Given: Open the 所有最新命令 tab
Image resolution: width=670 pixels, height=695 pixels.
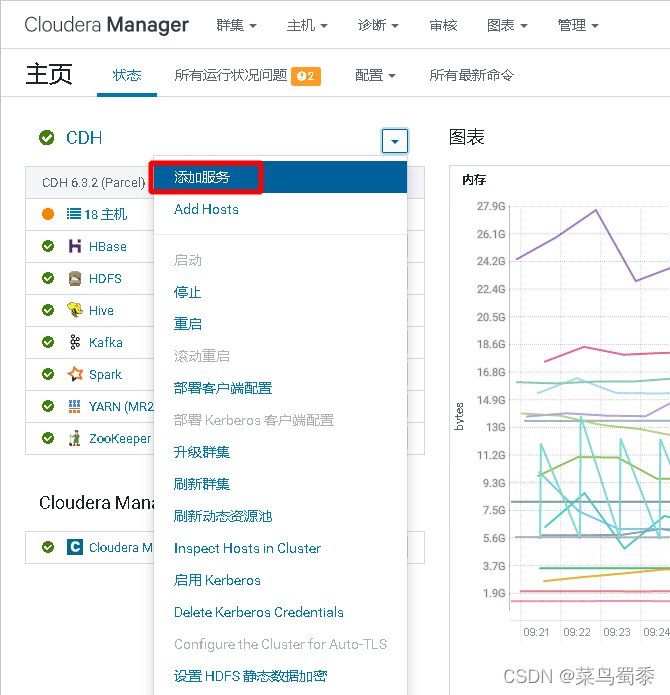Looking at the screenshot, I should coord(471,75).
